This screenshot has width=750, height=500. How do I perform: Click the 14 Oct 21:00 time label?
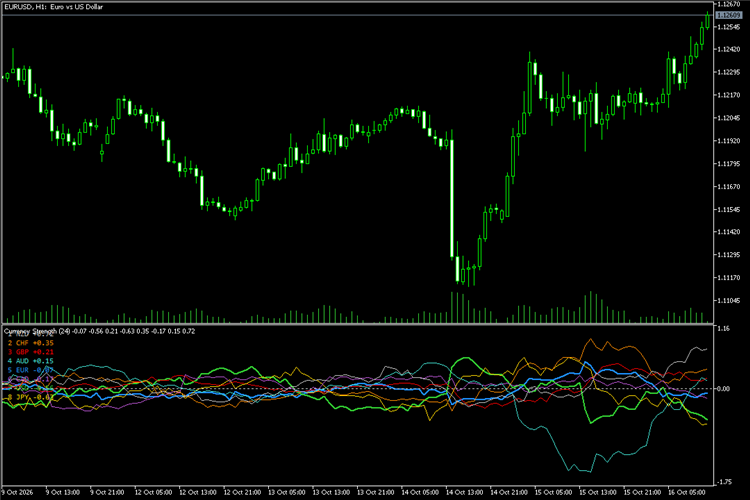pyautogui.click(x=509, y=492)
